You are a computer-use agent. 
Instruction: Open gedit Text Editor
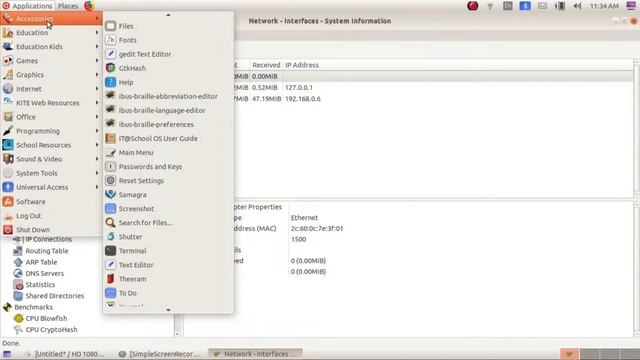[x=168, y=54]
